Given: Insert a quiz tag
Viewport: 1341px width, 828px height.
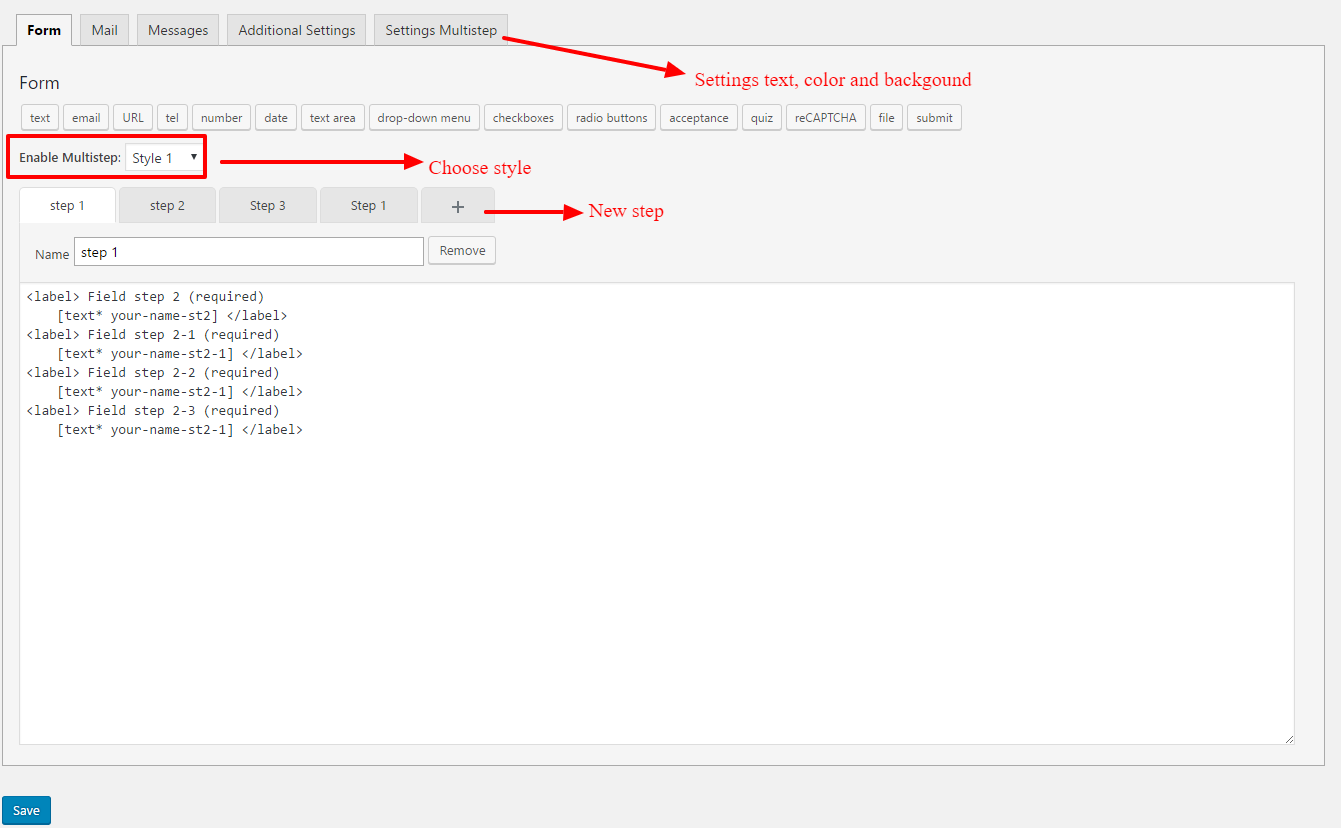Looking at the screenshot, I should (762, 118).
